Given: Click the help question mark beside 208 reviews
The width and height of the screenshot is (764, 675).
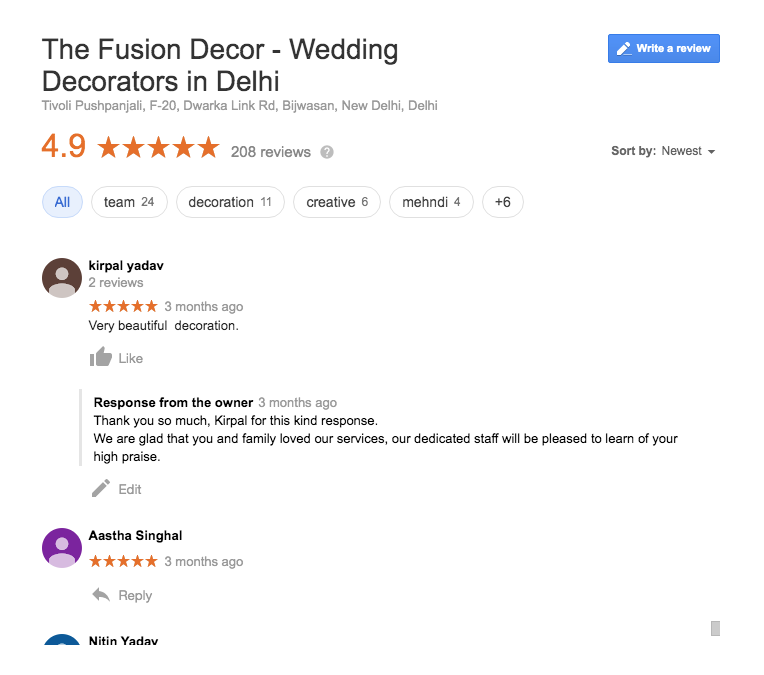Looking at the screenshot, I should (327, 152).
